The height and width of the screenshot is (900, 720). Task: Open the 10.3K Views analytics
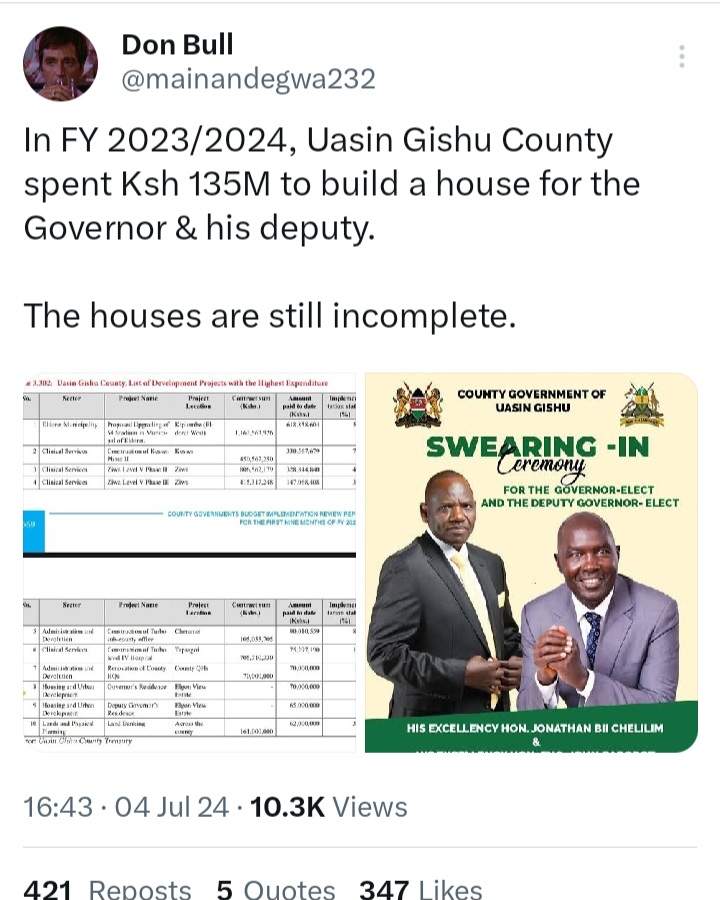click(328, 806)
